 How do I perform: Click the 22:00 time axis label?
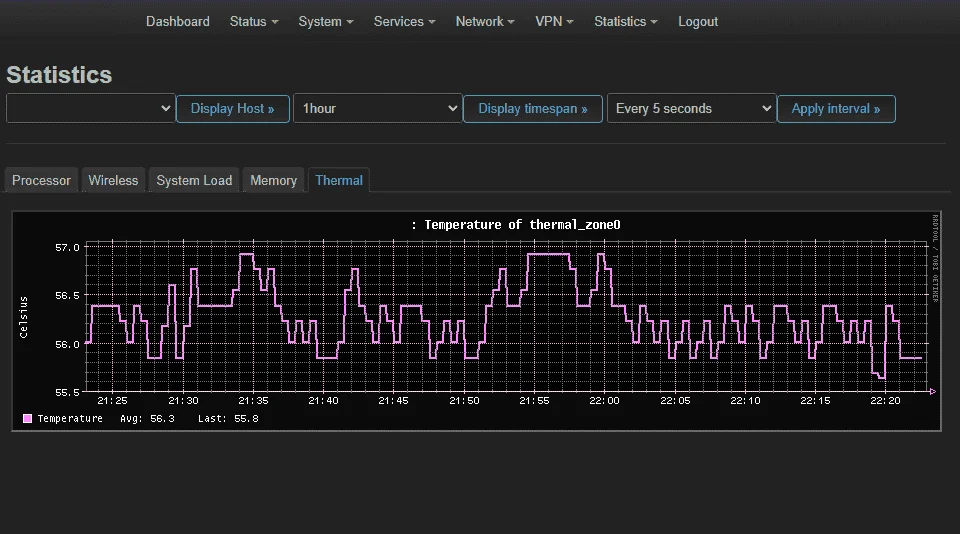tap(604, 400)
